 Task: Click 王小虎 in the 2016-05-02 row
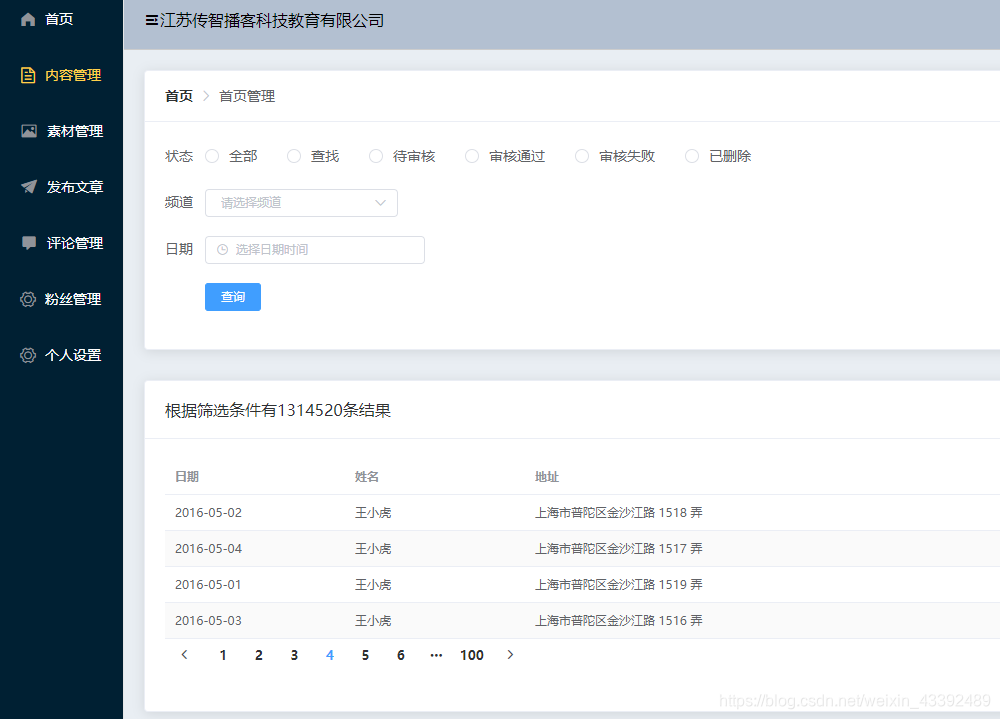click(x=373, y=513)
